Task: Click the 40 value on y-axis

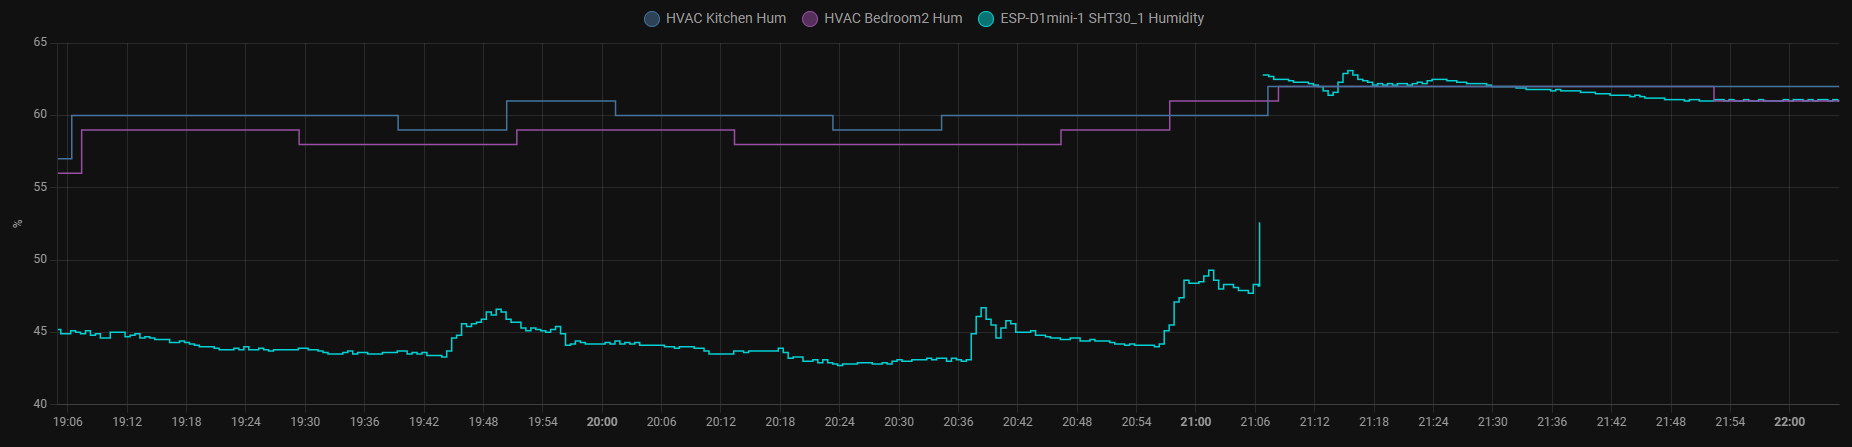Action: click(x=40, y=405)
